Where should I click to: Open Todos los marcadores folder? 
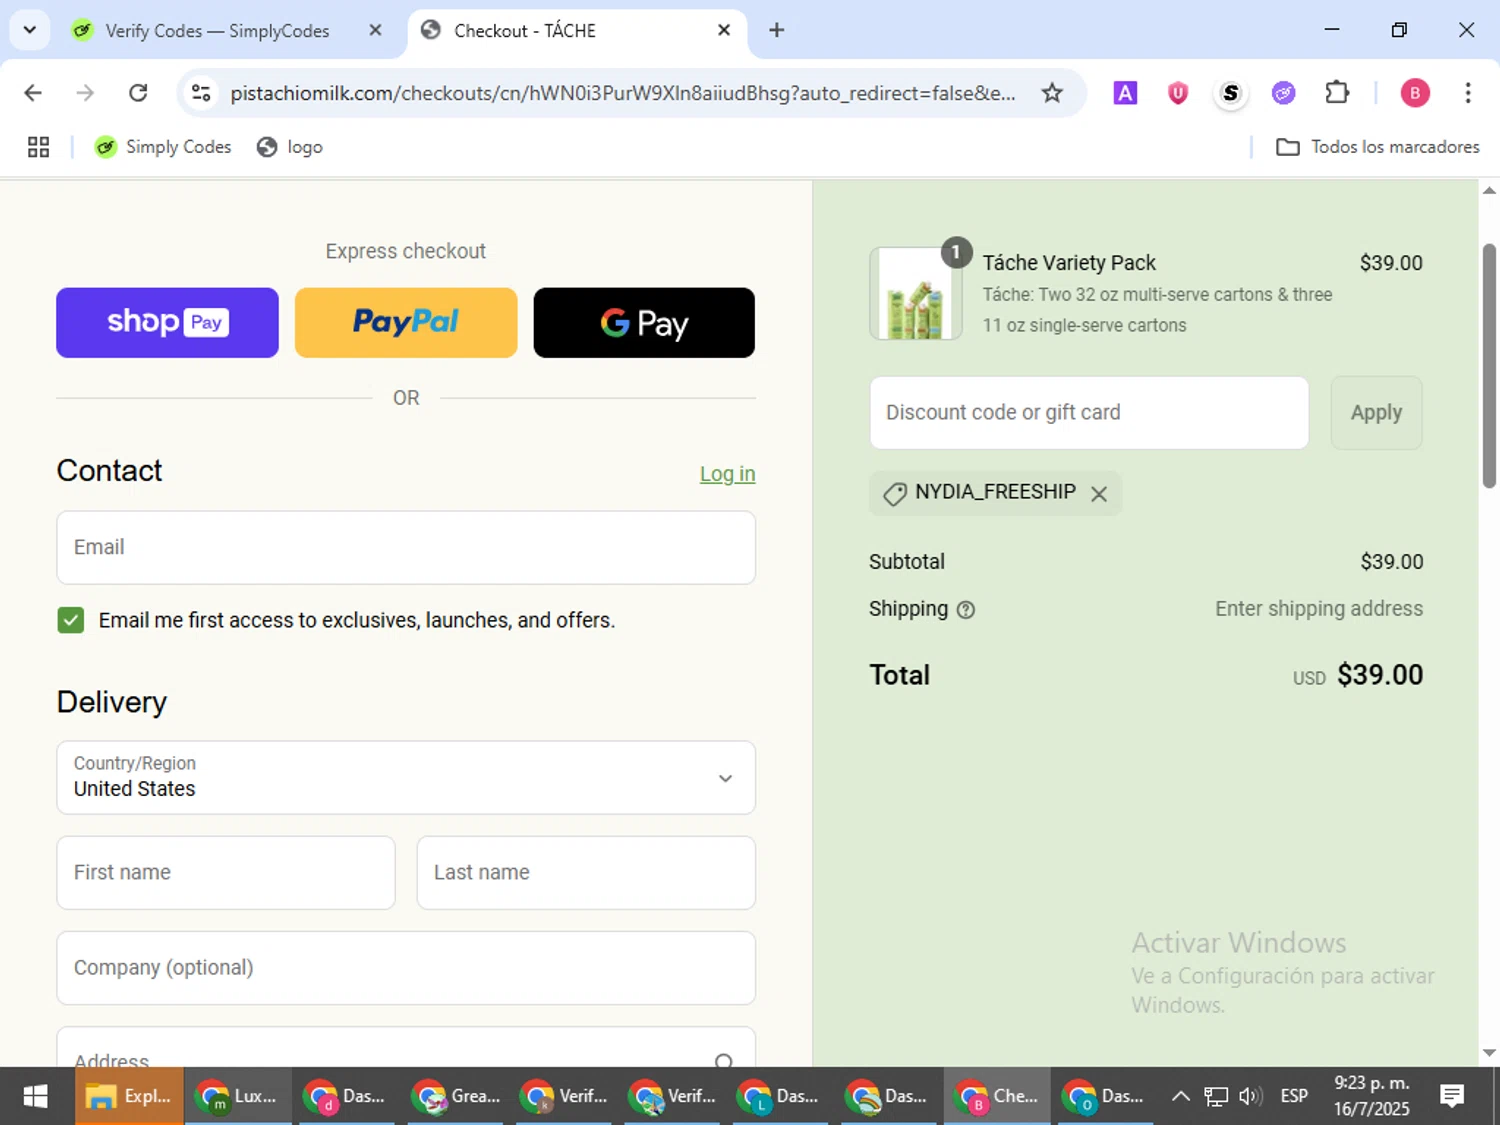click(1378, 147)
